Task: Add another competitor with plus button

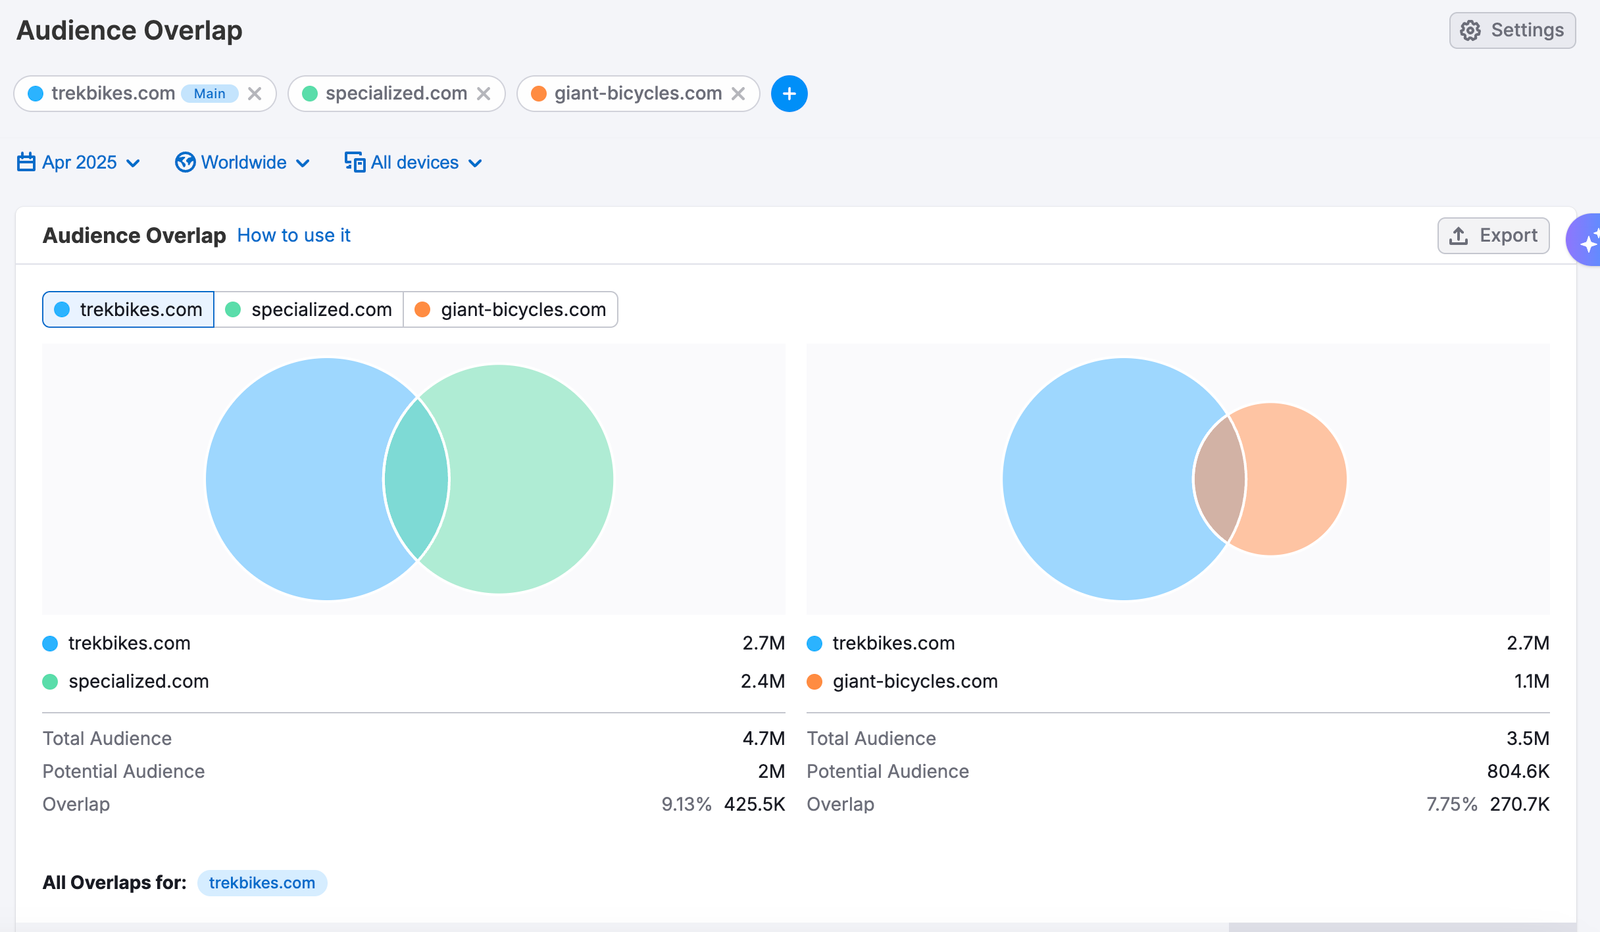Action: pyautogui.click(x=789, y=94)
